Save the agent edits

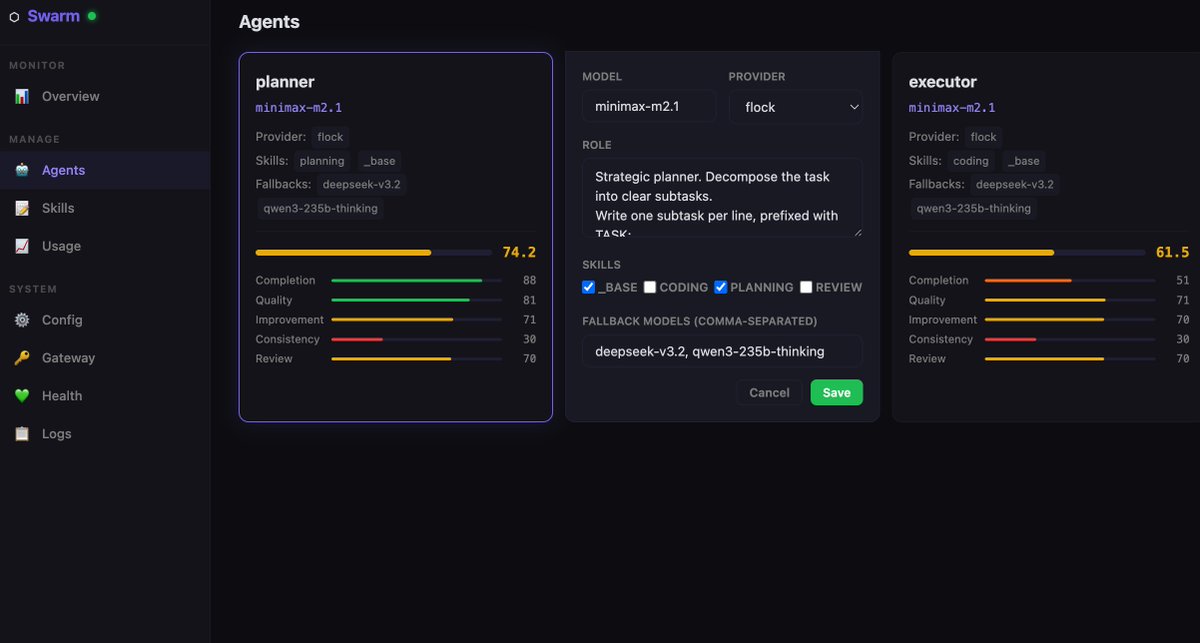point(837,393)
